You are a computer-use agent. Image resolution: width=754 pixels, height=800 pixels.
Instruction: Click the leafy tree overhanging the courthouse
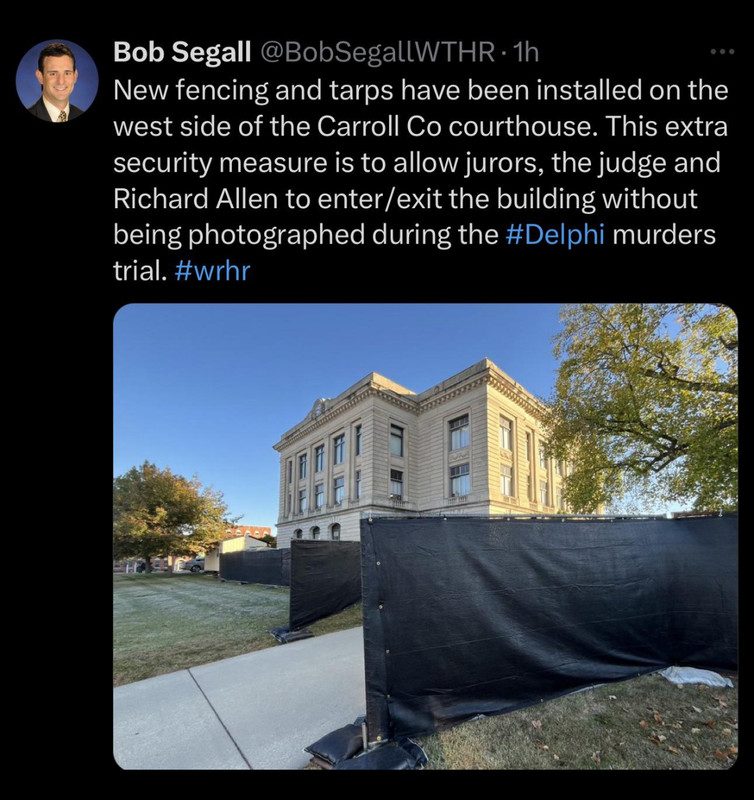(644, 408)
